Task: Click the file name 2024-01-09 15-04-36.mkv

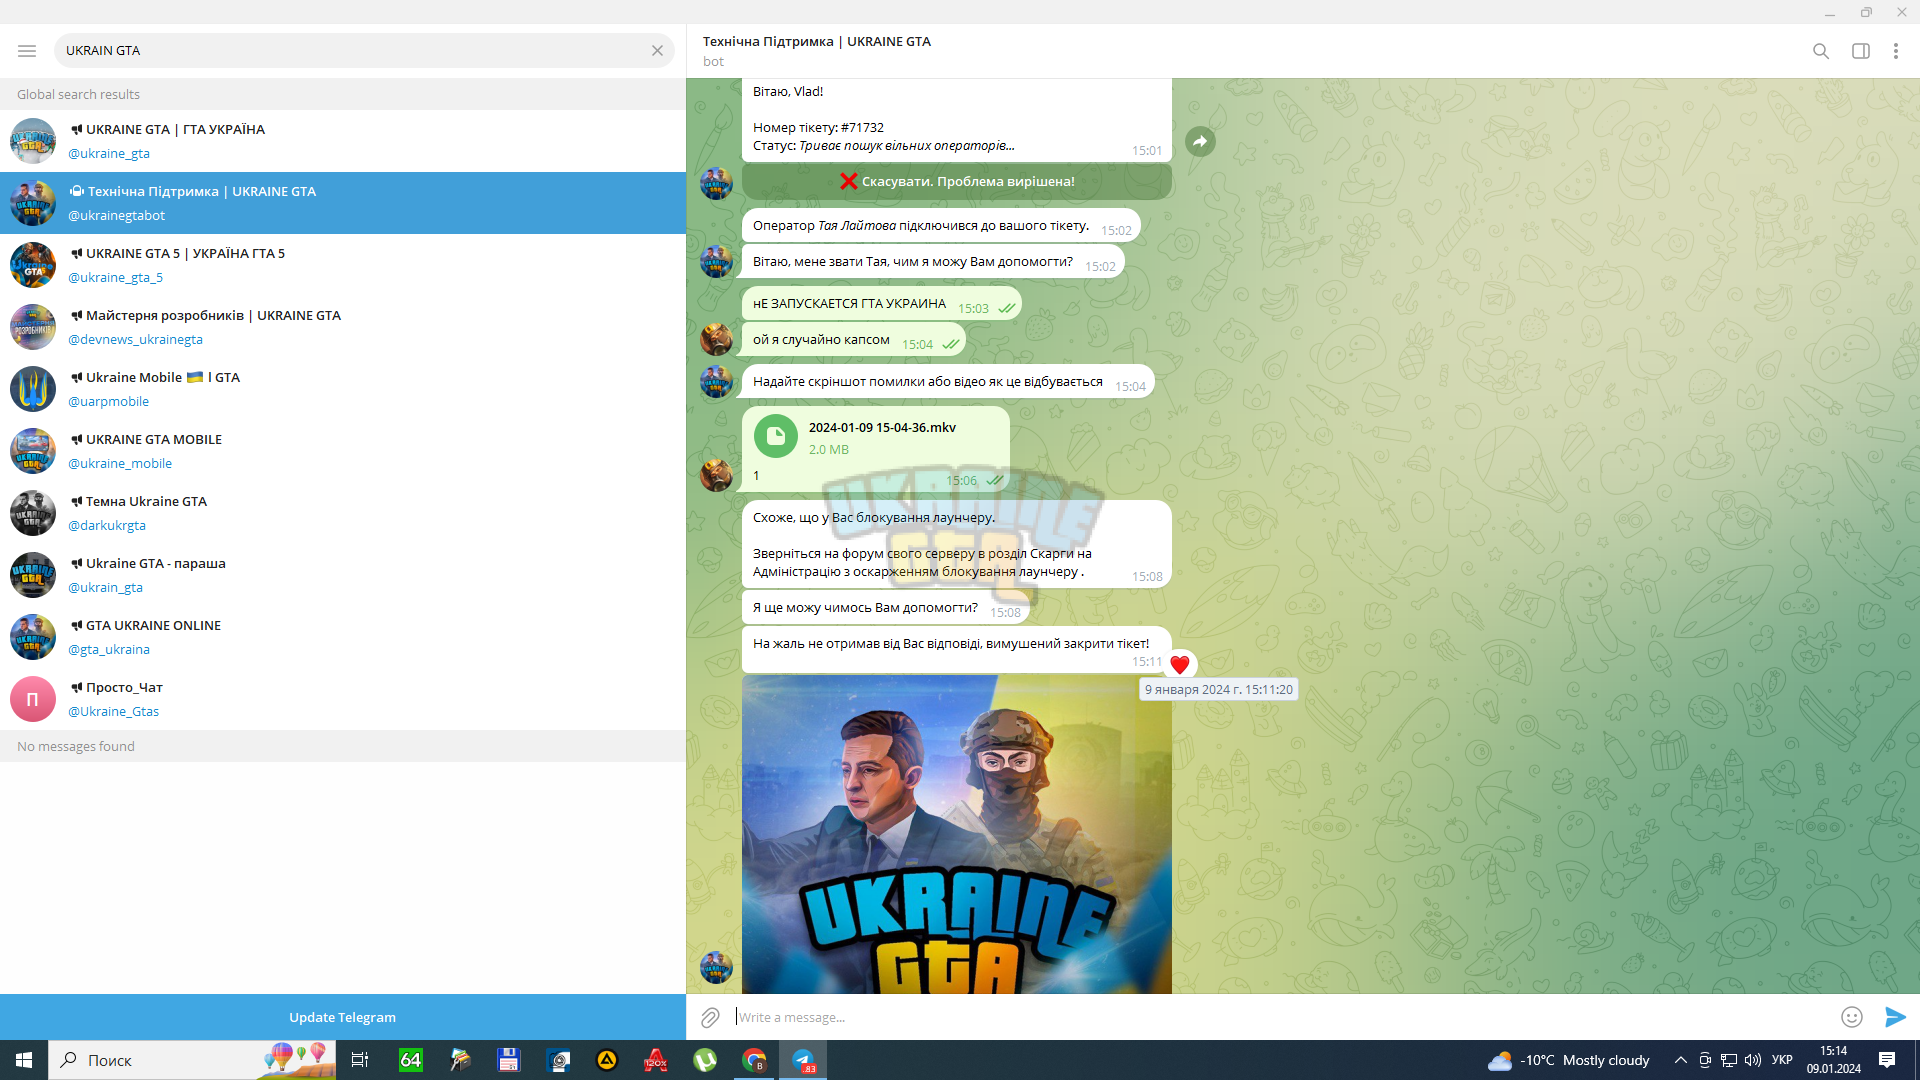Action: point(882,428)
